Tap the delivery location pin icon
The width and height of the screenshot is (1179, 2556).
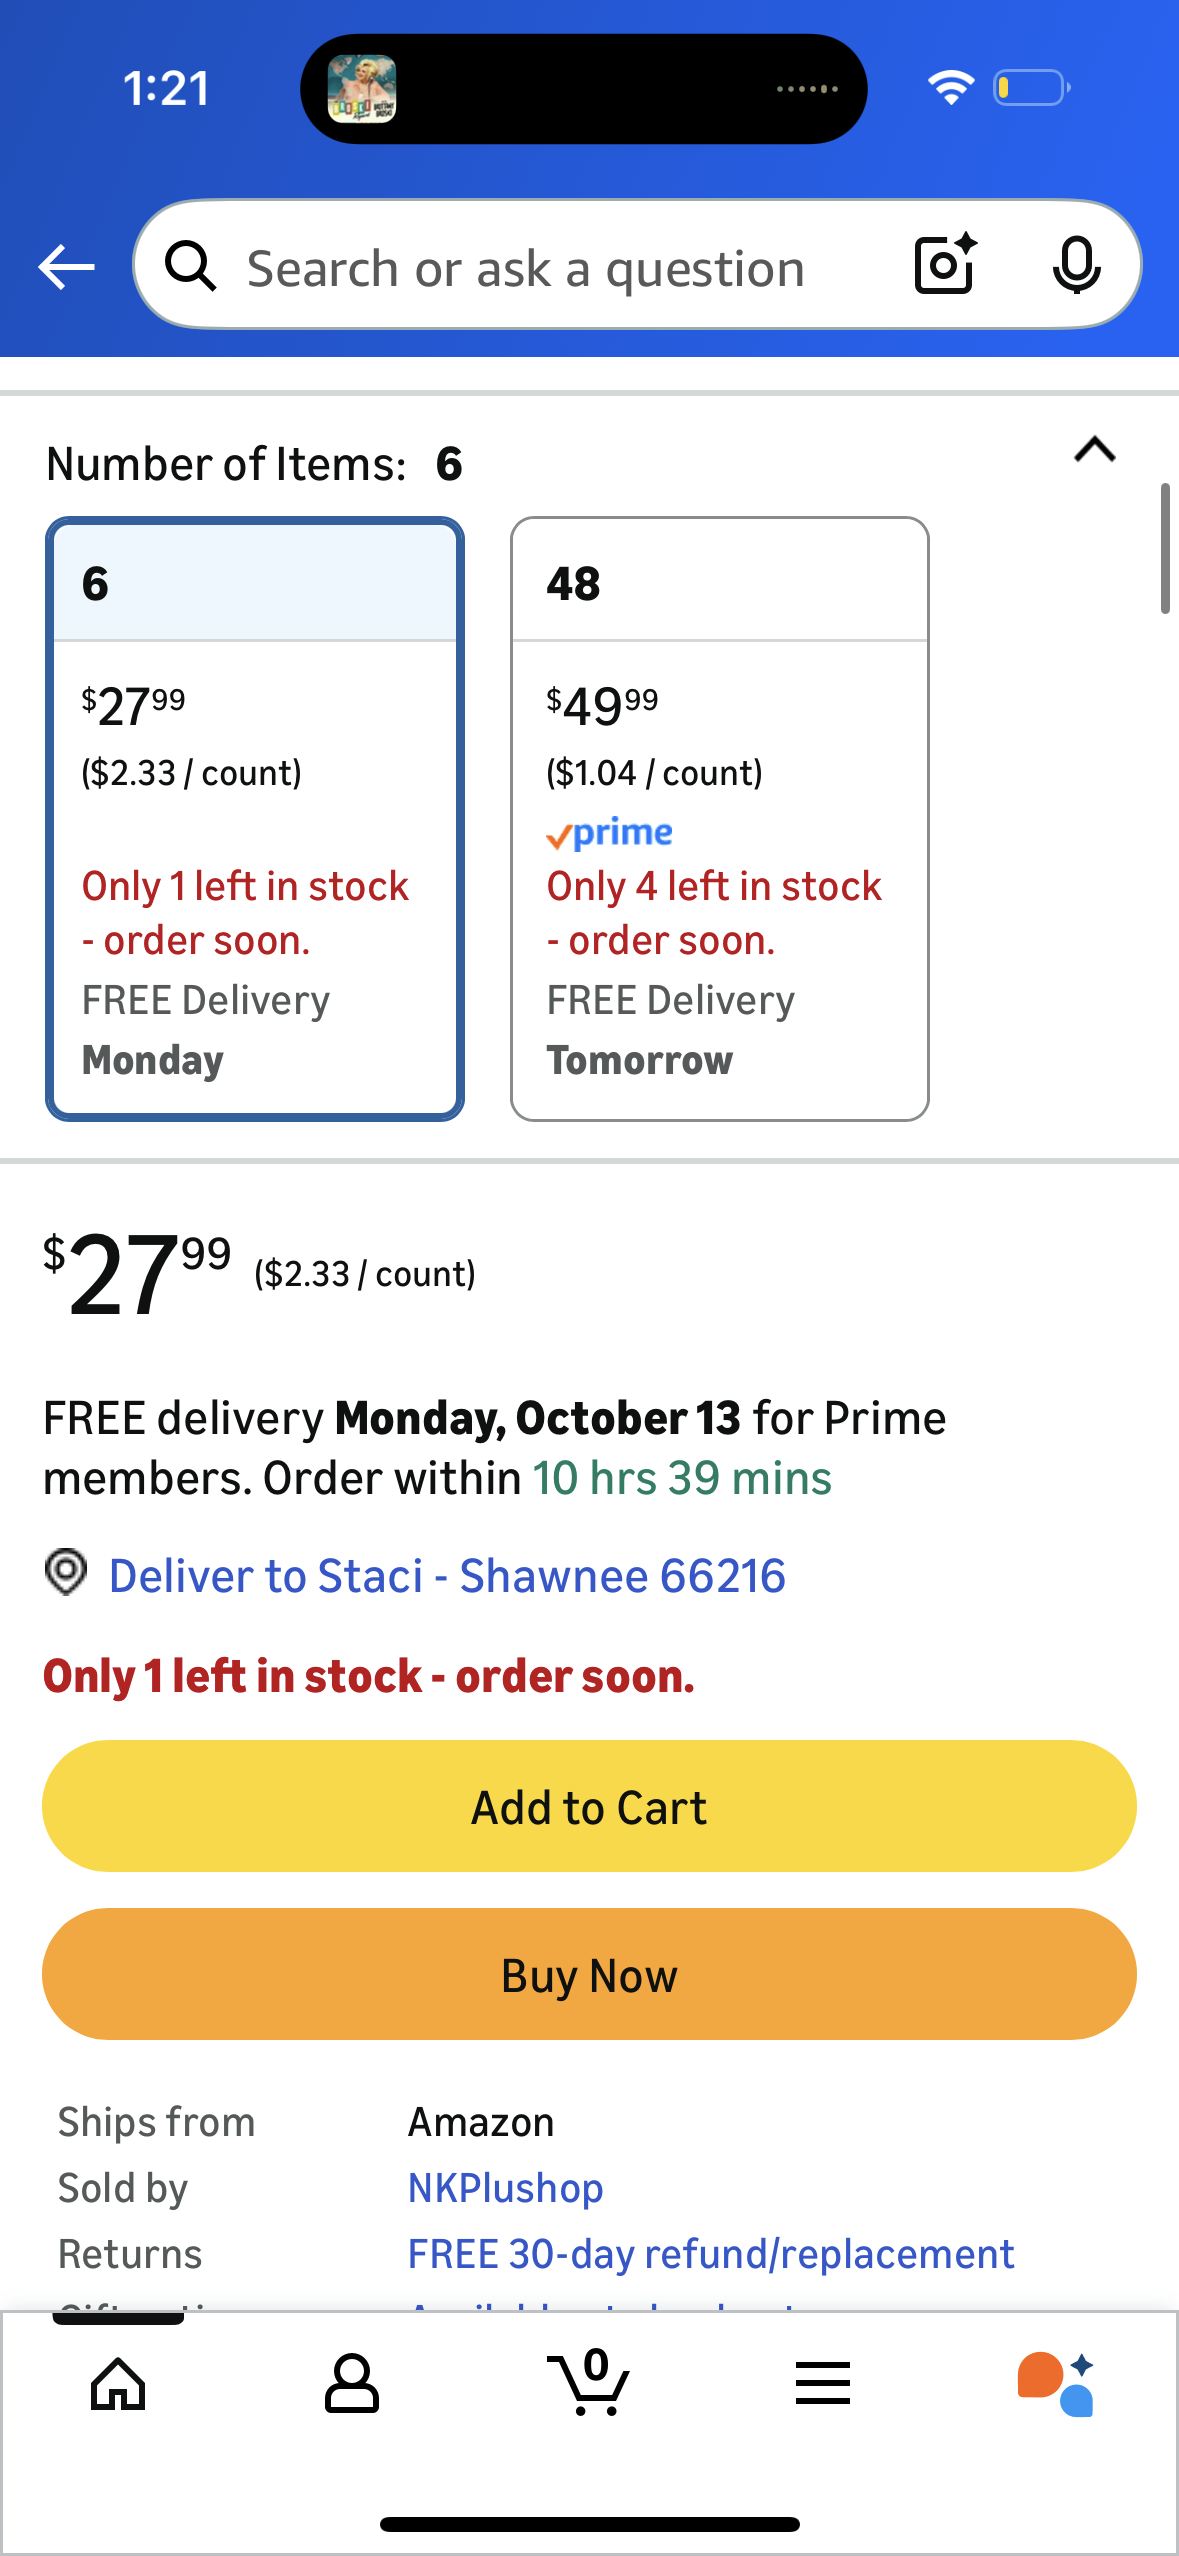[x=66, y=1573]
